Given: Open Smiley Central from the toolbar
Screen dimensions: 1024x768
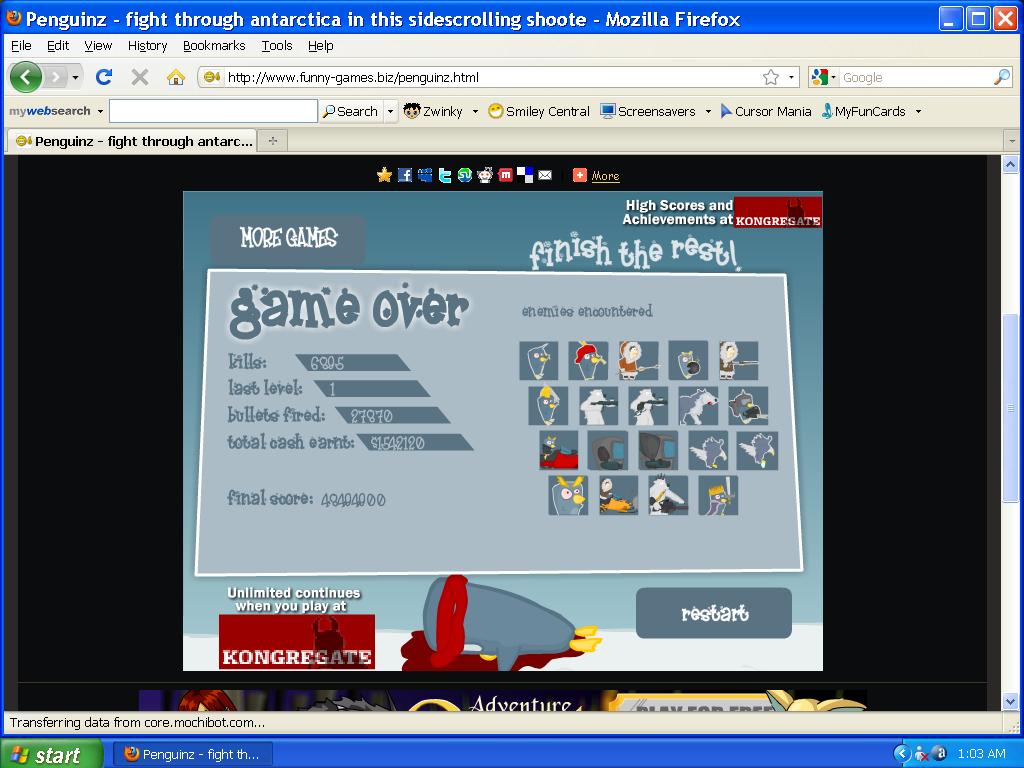Looking at the screenshot, I should 539,112.
